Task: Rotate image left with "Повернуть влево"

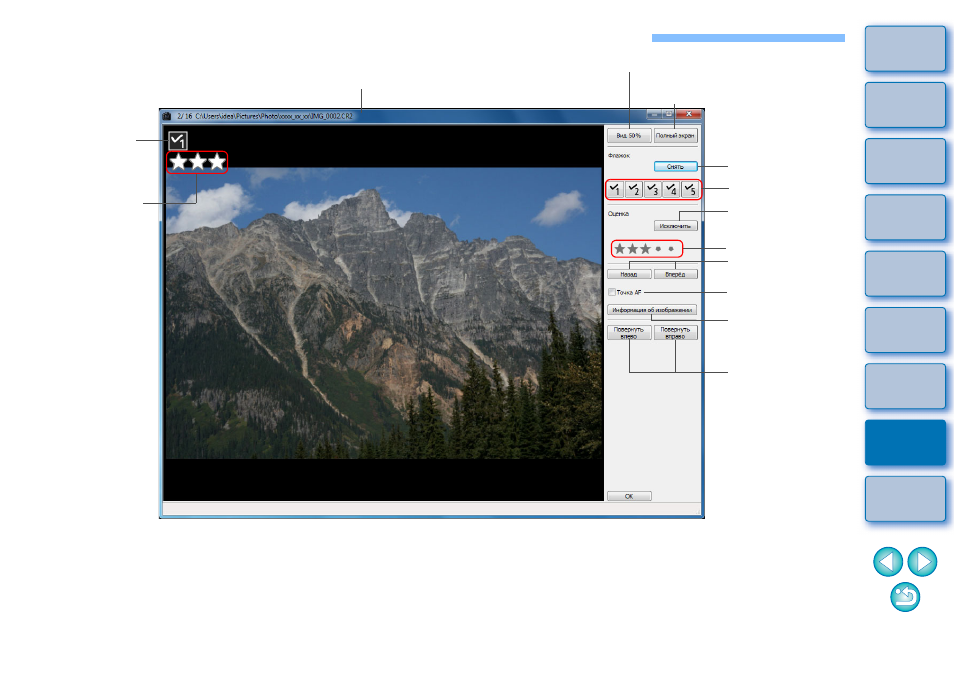Action: 629,333
